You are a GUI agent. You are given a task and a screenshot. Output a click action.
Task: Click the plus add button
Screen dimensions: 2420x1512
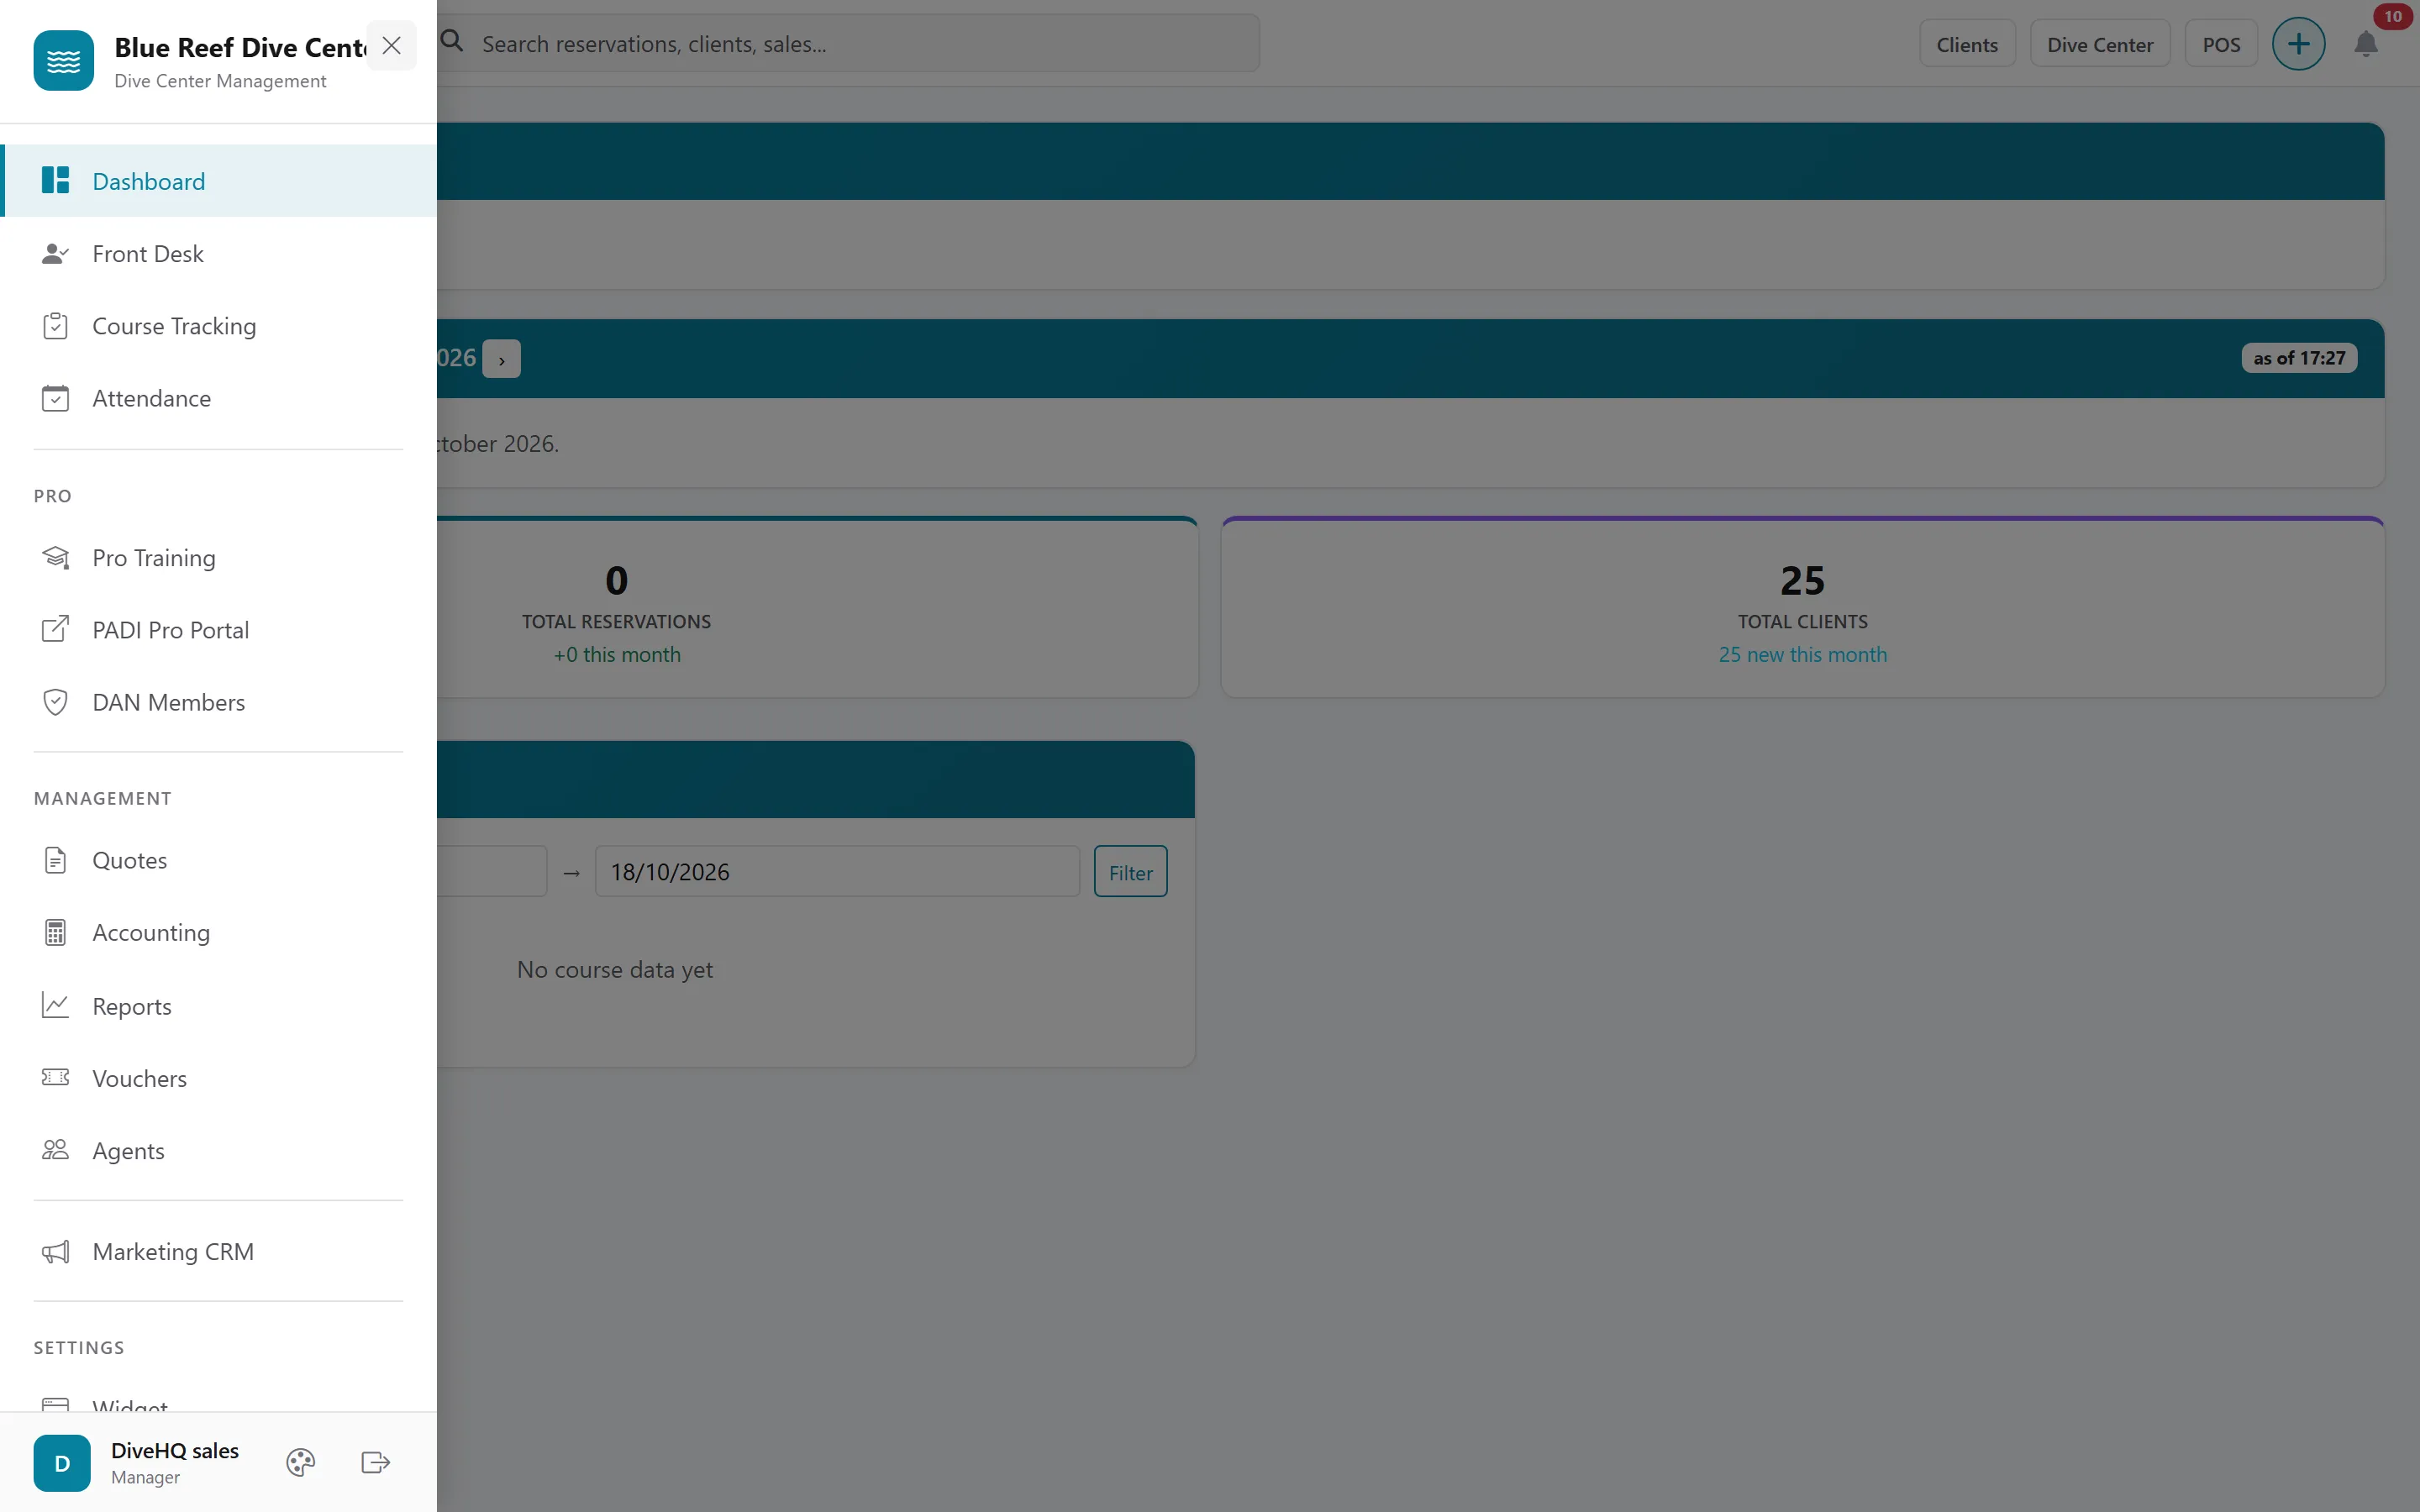click(x=2299, y=44)
